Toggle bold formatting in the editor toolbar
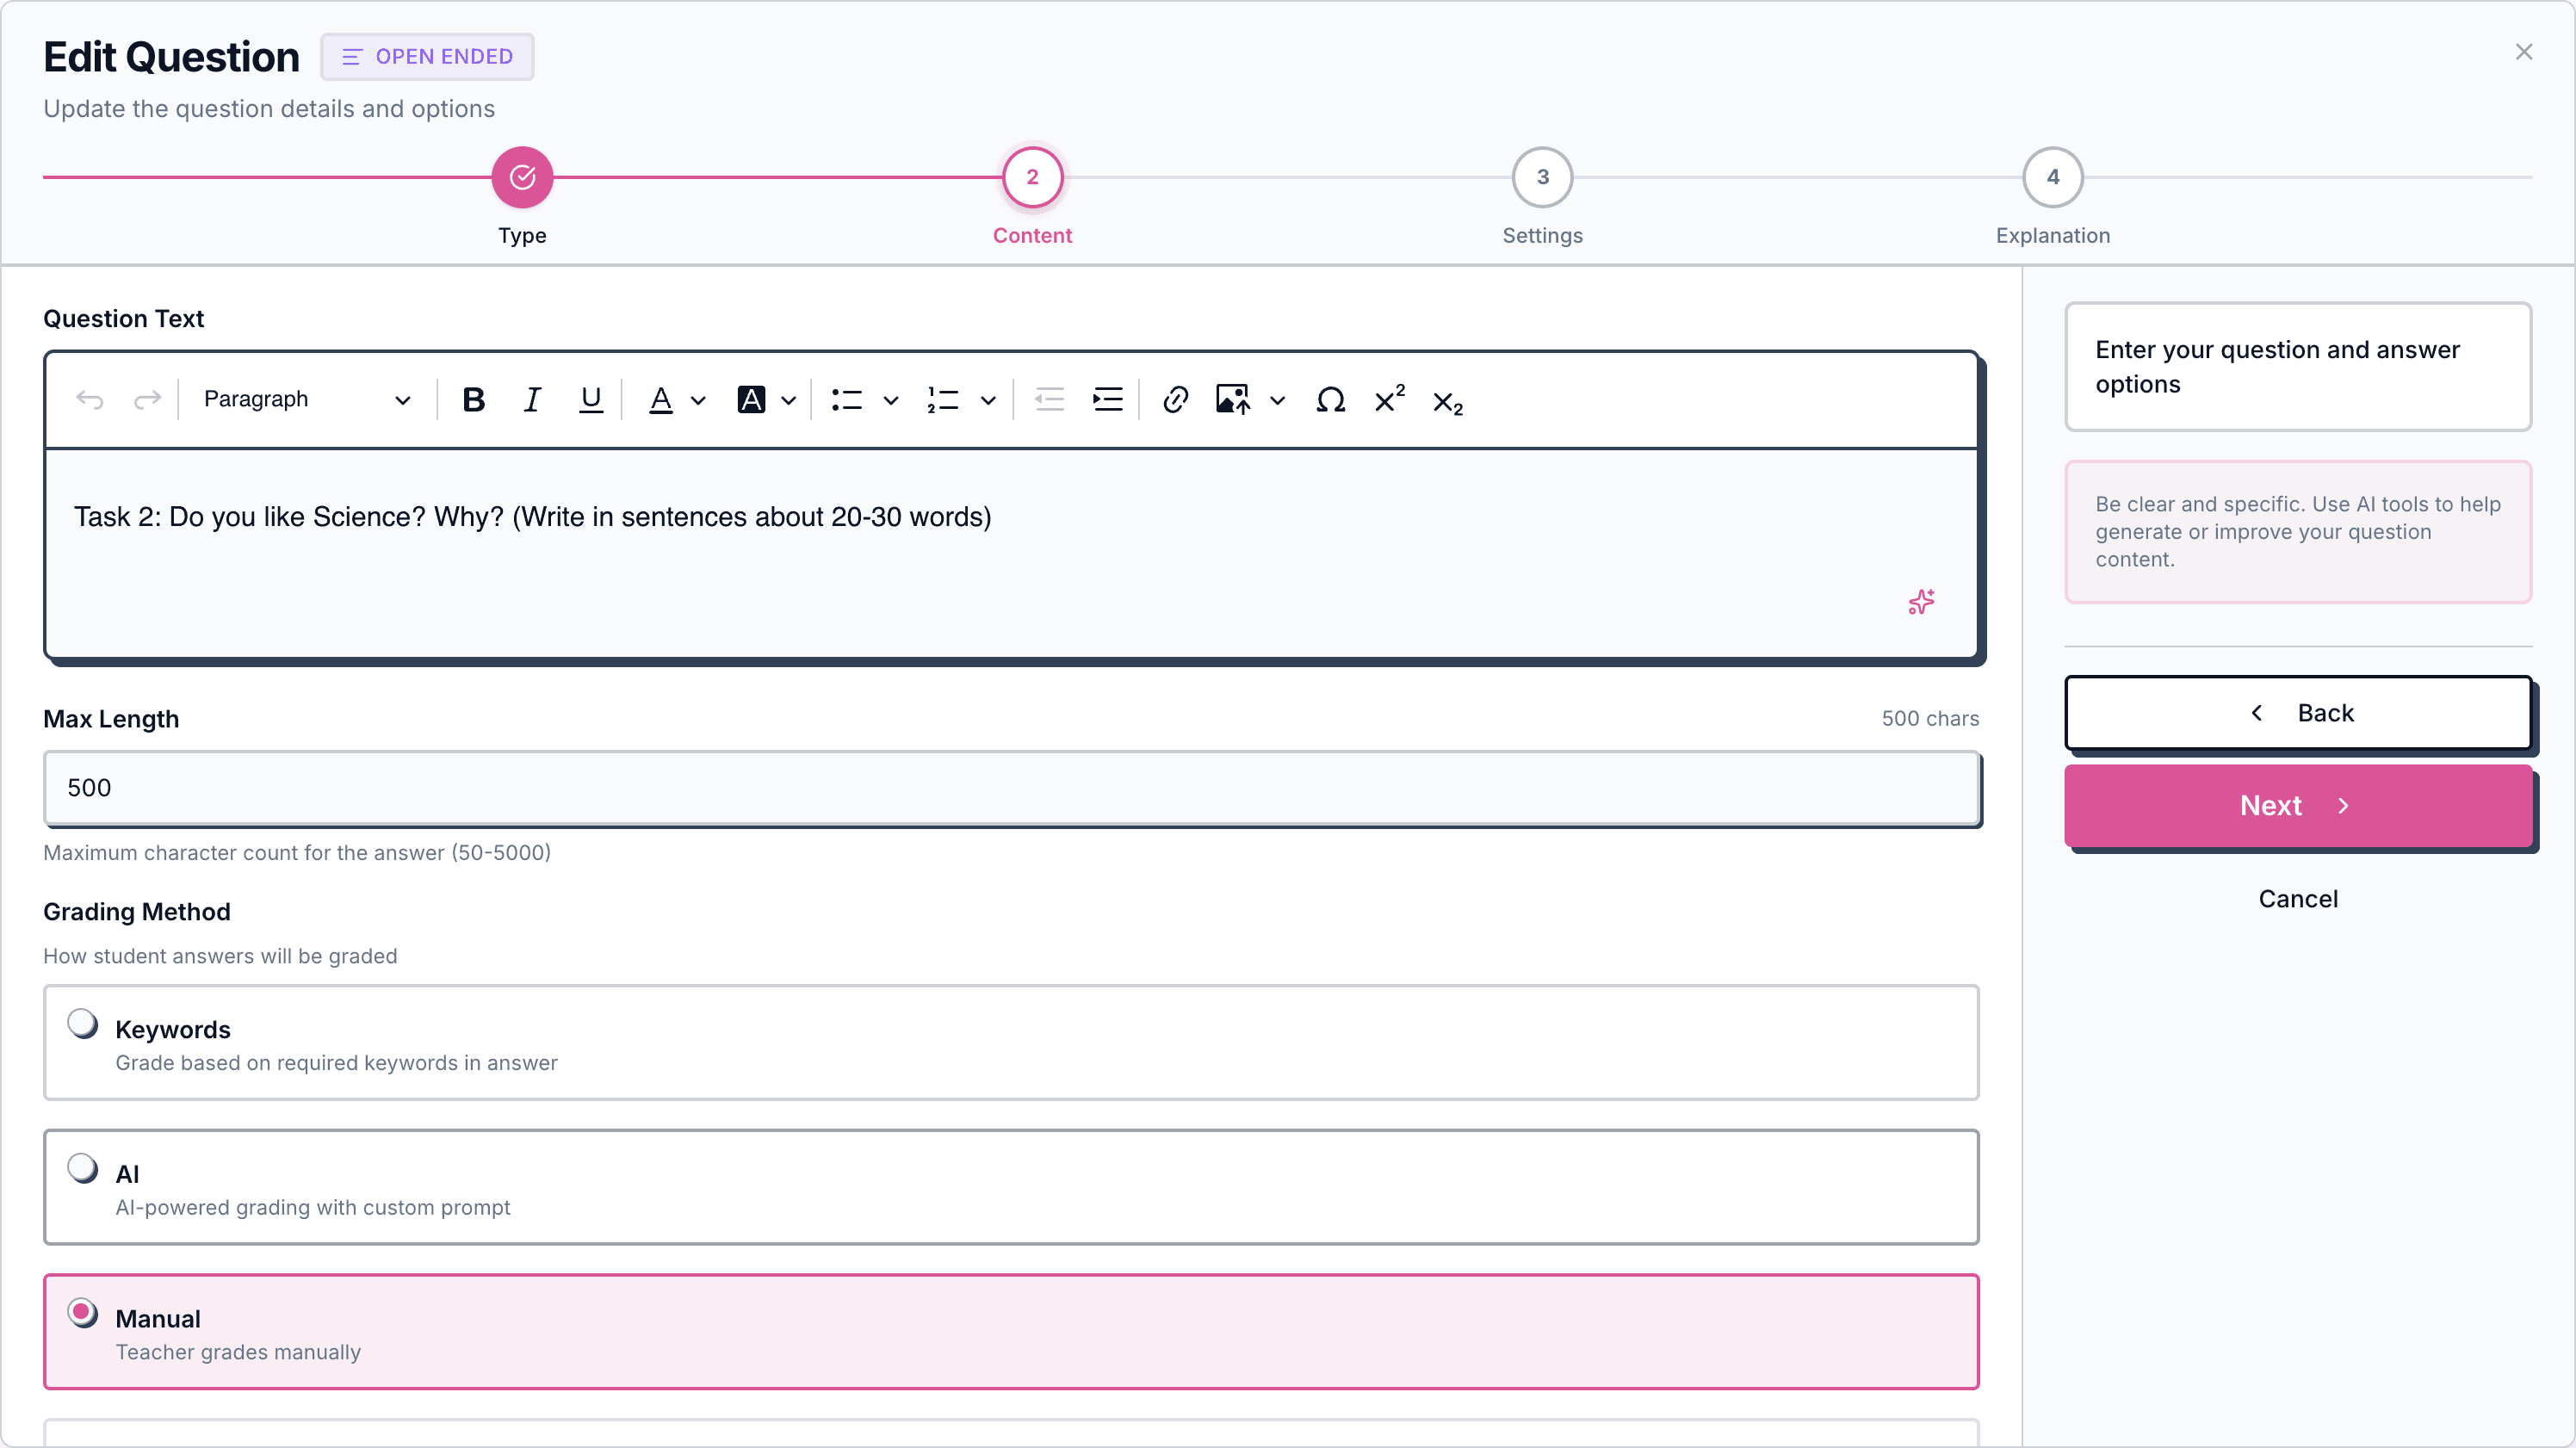This screenshot has width=2576, height=1448. coord(474,400)
